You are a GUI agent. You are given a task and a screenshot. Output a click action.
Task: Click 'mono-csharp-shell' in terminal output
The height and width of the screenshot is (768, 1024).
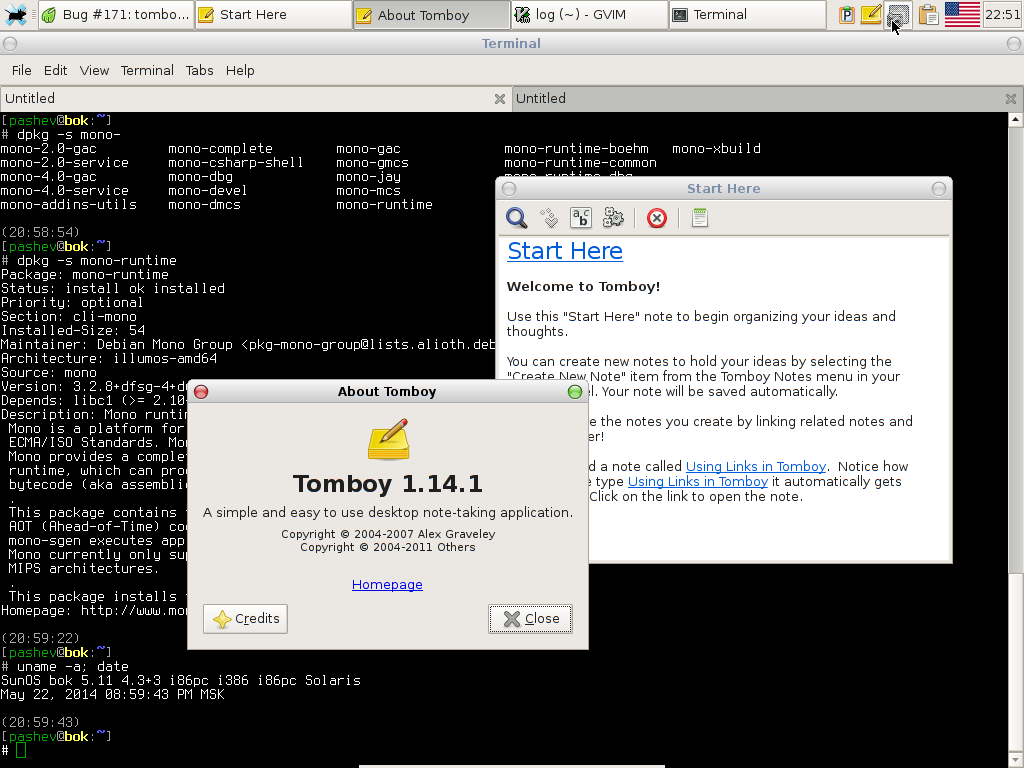point(236,163)
